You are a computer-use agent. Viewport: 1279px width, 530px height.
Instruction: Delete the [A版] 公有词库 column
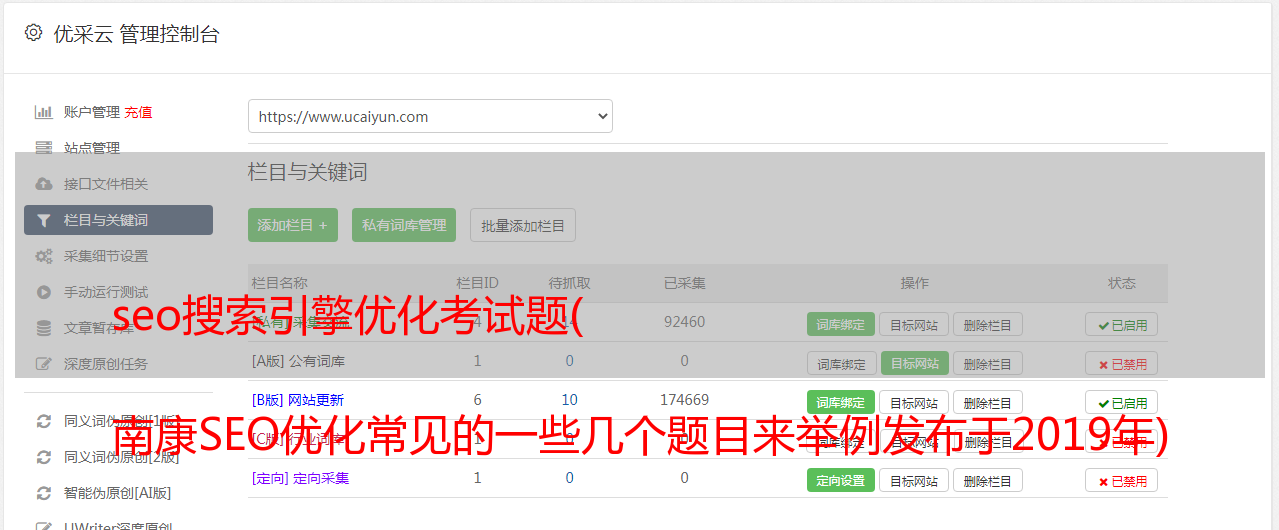click(x=988, y=363)
